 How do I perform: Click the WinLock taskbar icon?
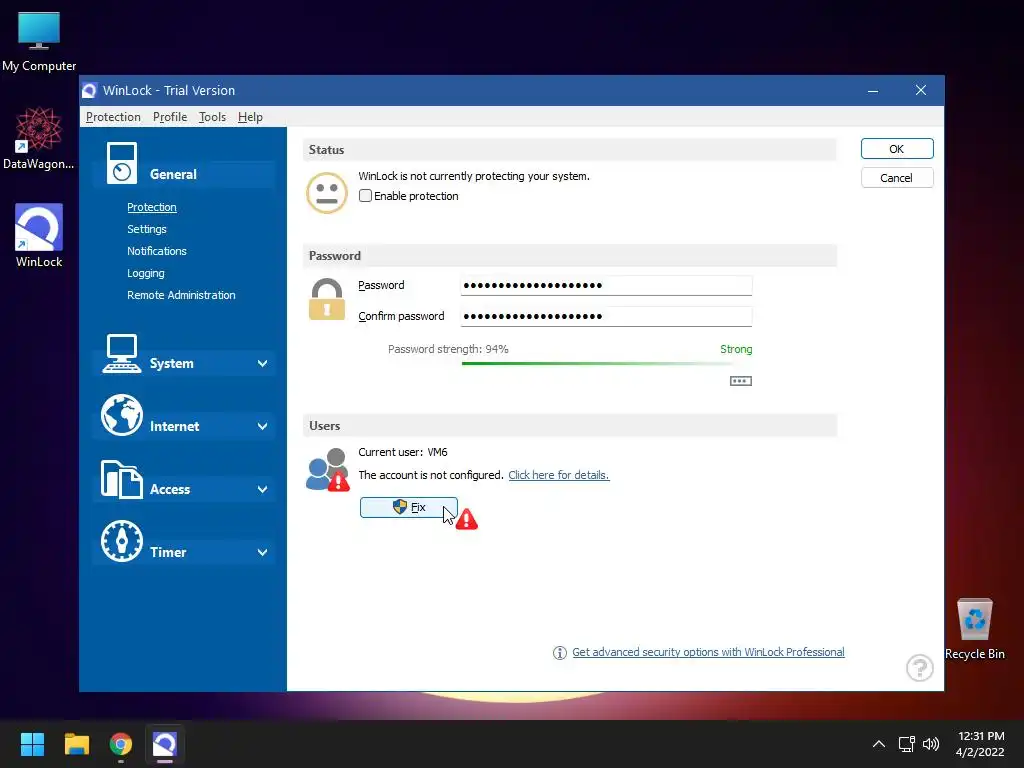click(x=165, y=744)
